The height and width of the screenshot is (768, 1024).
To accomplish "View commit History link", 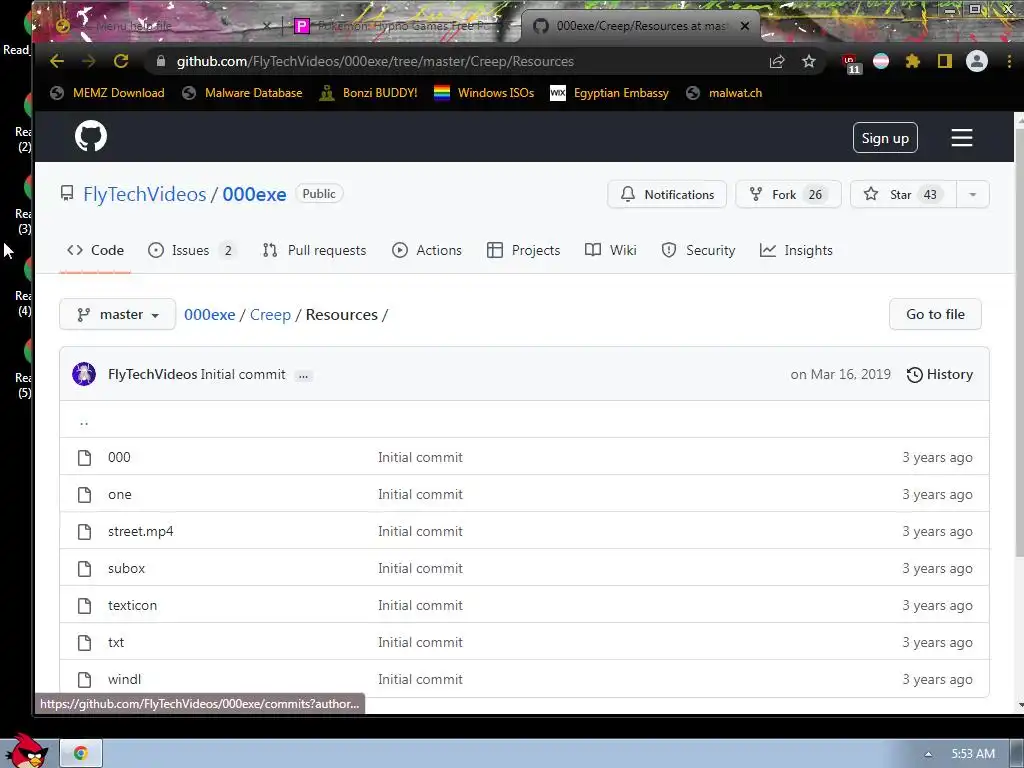I will [x=940, y=375].
